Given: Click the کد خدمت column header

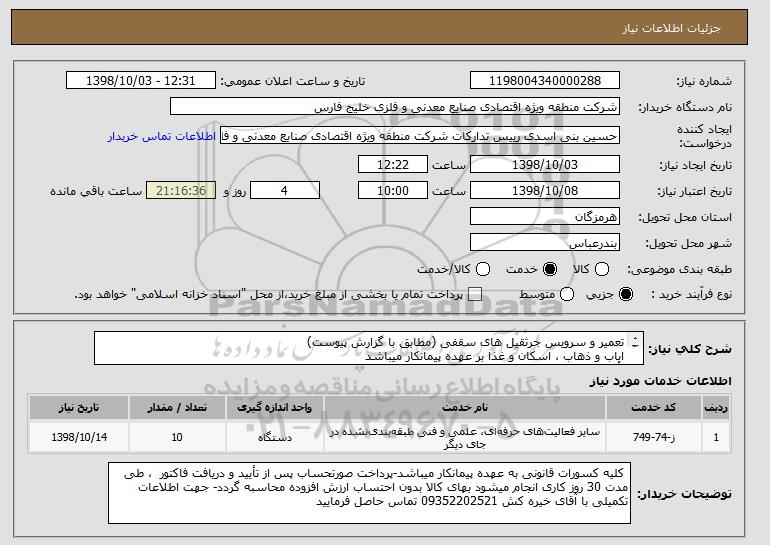Looking at the screenshot, I should point(654,408).
